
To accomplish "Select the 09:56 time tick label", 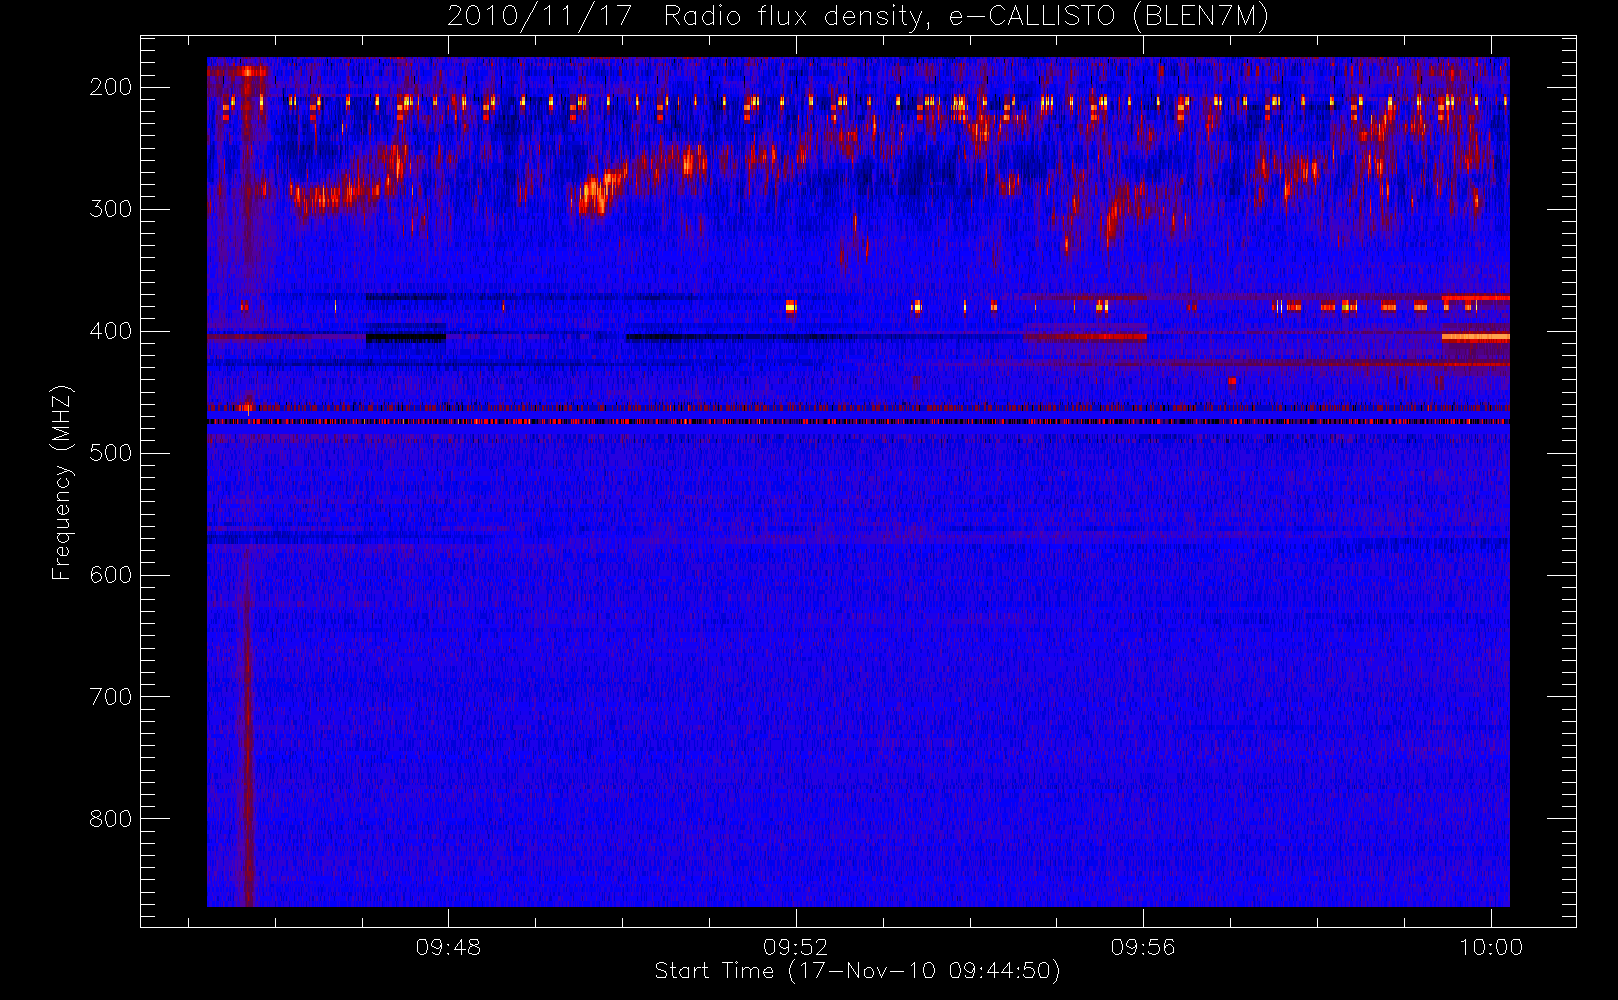I will point(1143,947).
